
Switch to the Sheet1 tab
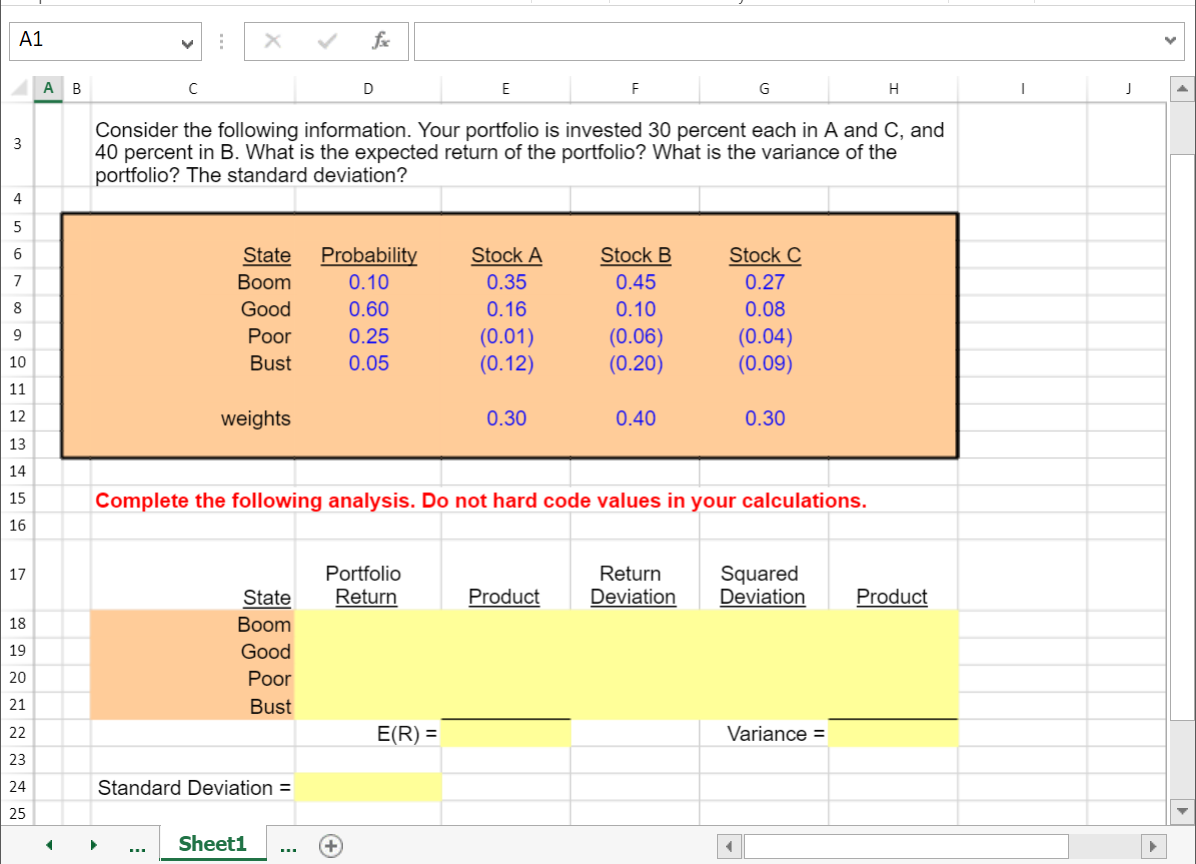tap(213, 843)
